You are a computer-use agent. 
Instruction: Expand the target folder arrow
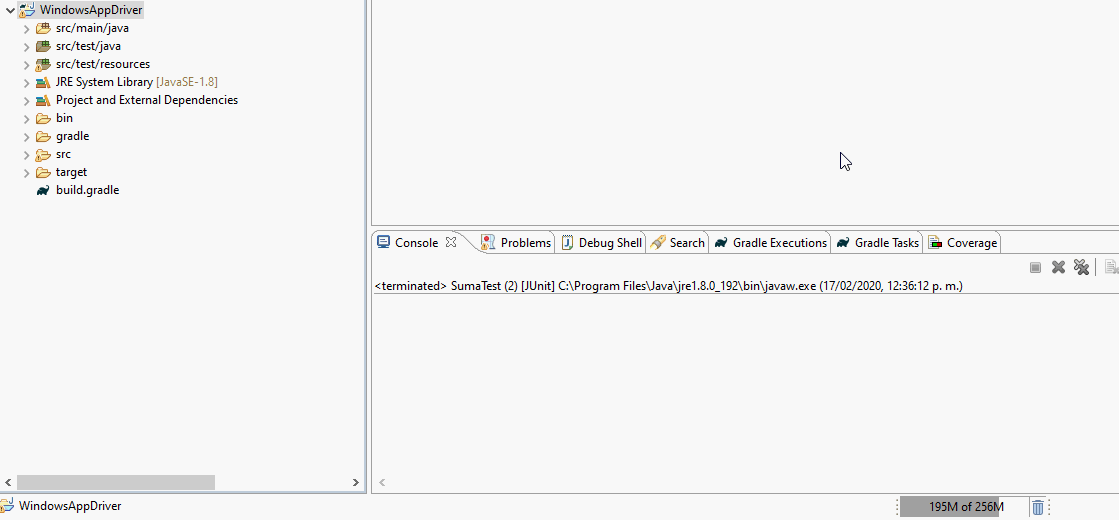pyautogui.click(x=27, y=172)
